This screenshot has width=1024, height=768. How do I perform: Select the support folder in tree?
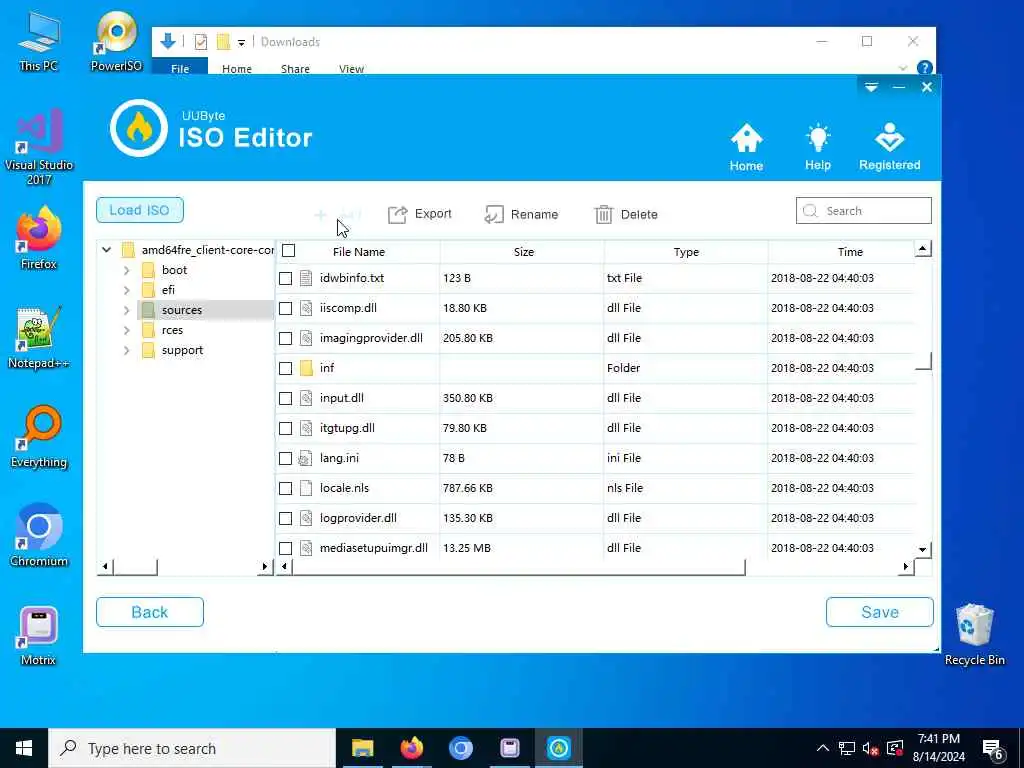click(182, 351)
